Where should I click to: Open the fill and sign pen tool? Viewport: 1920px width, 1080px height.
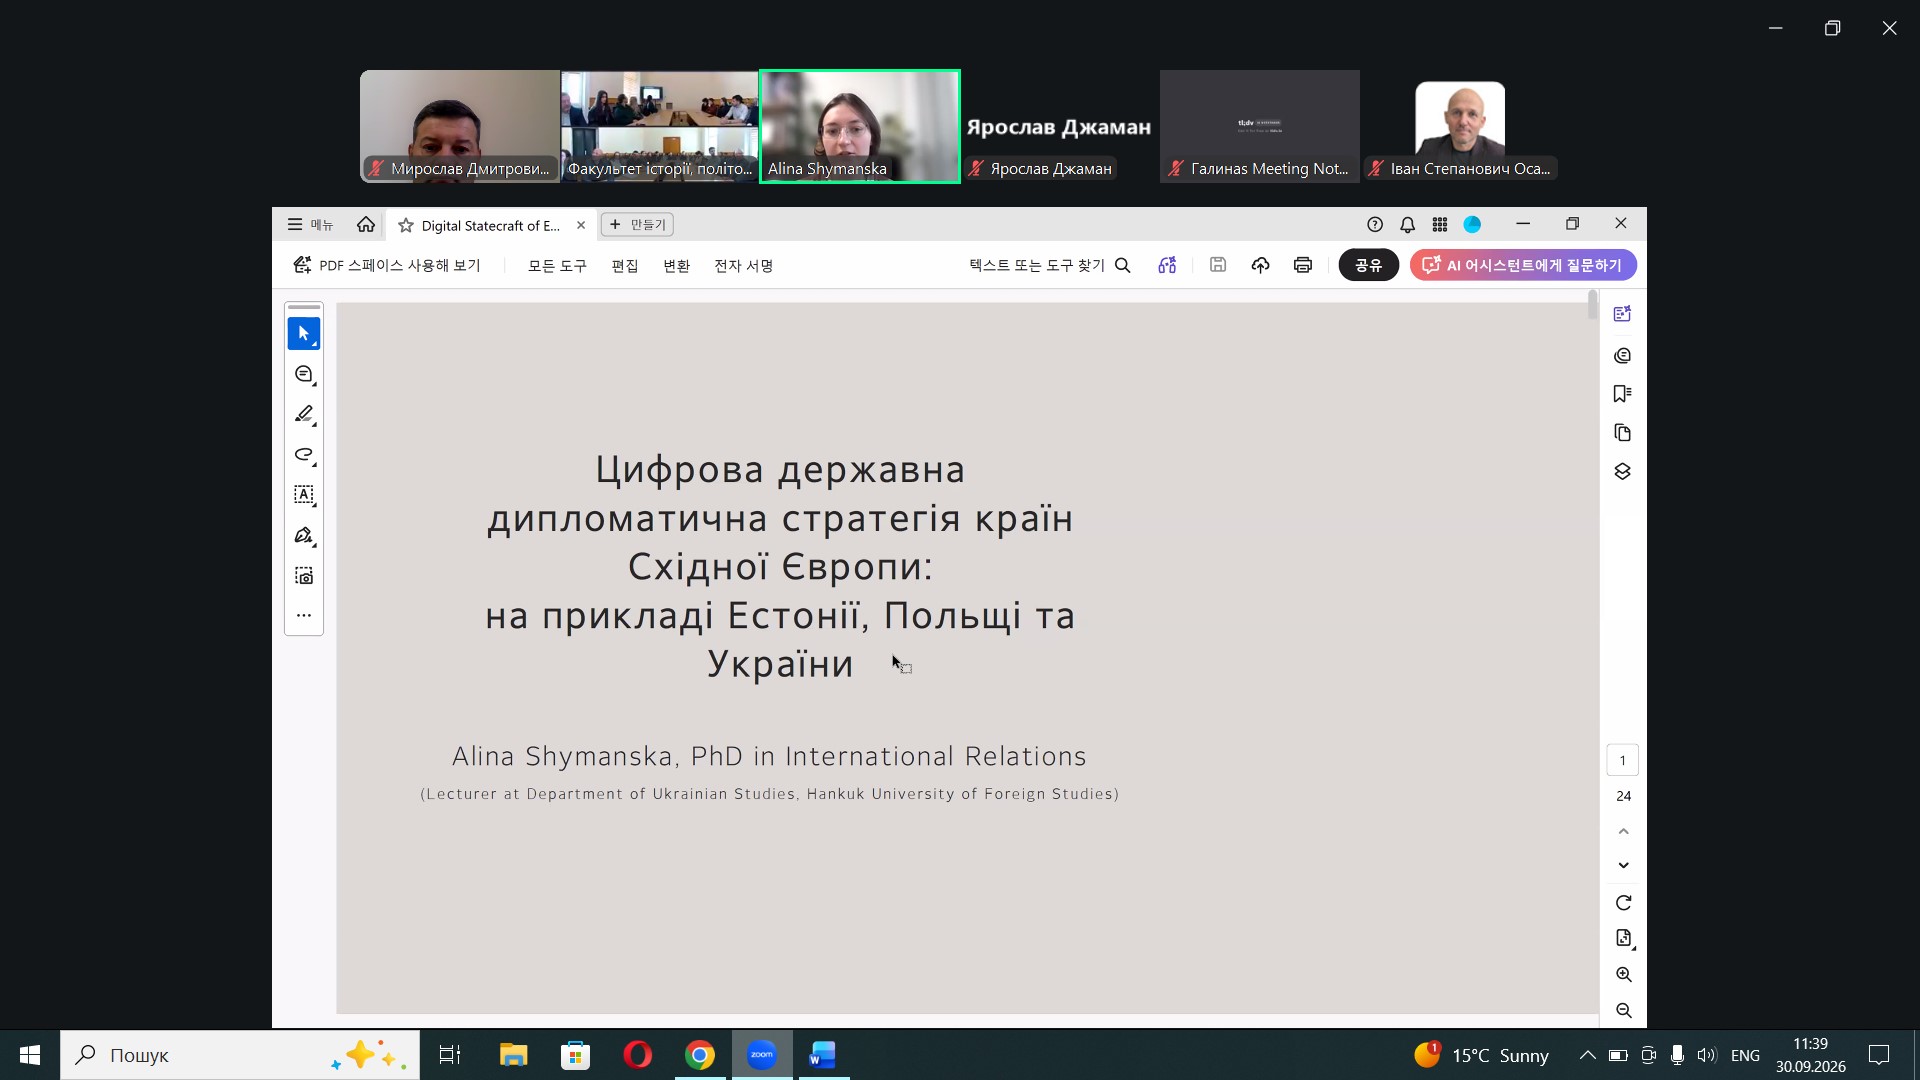pos(304,536)
